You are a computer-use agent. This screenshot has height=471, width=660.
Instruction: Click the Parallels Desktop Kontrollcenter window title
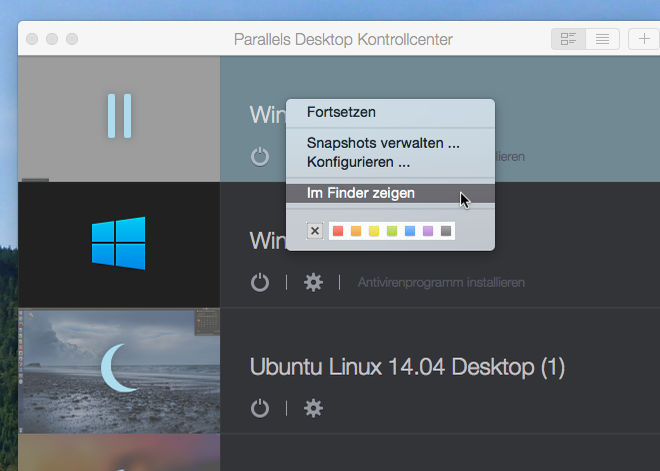click(x=343, y=40)
